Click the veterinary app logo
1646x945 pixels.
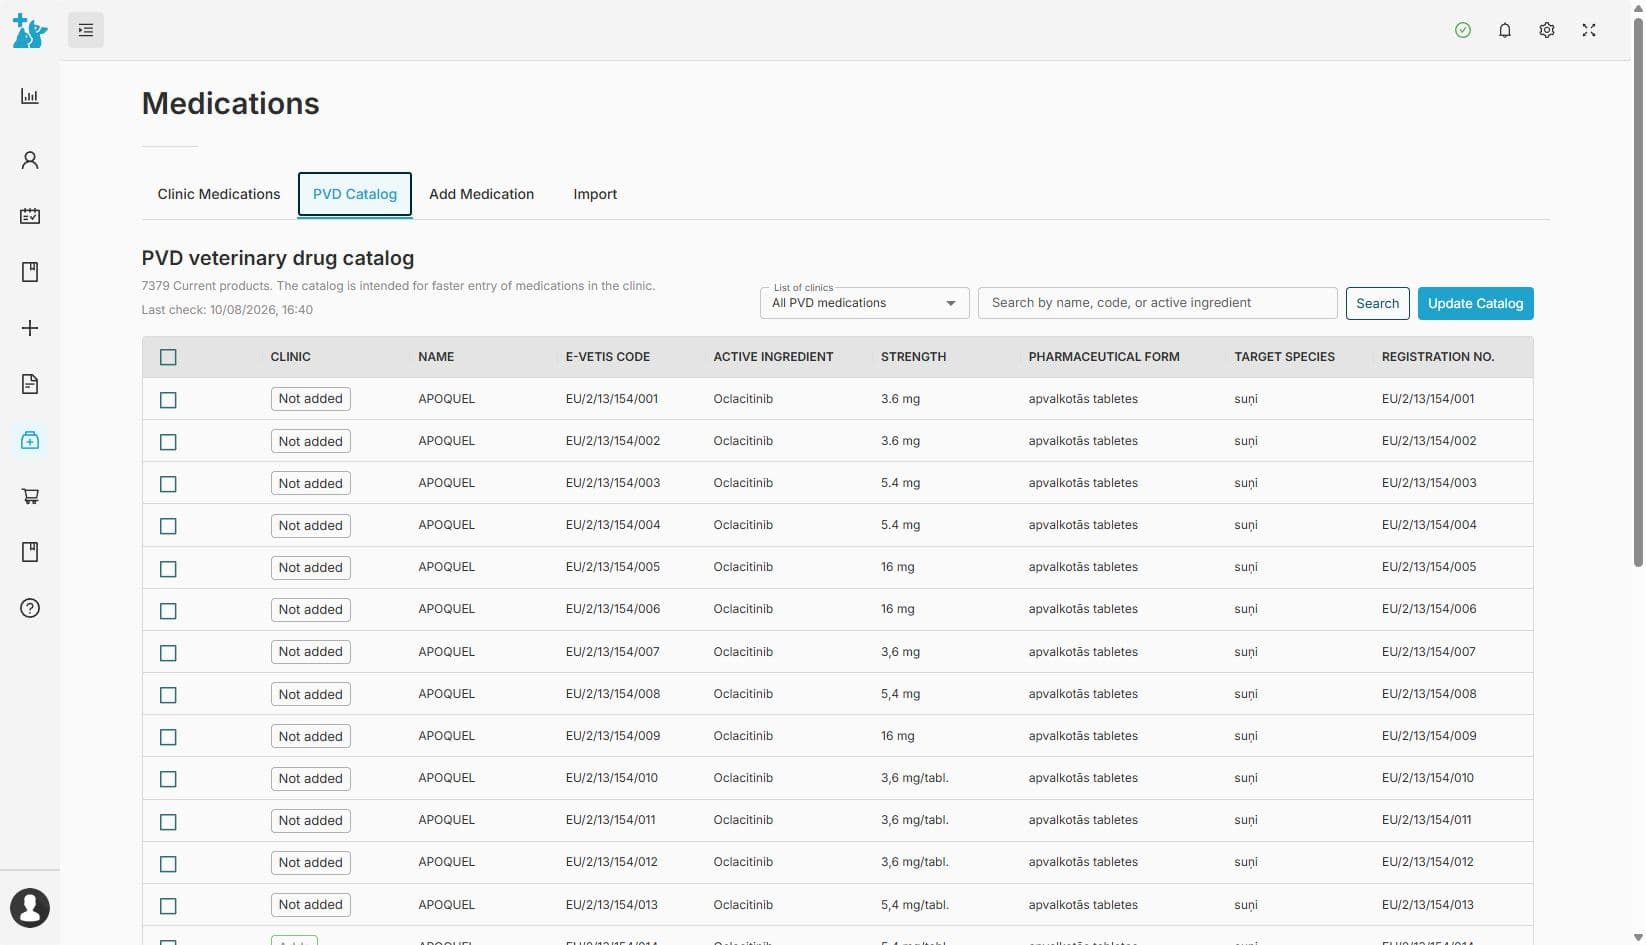(x=30, y=31)
